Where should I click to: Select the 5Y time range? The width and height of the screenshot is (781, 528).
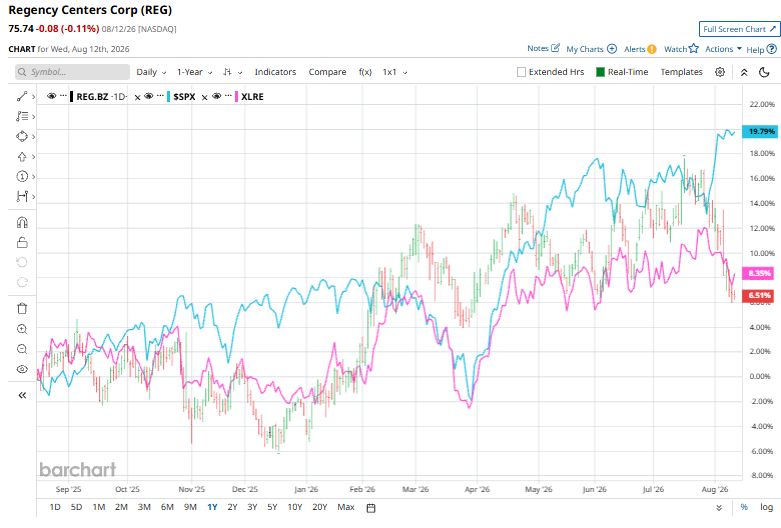pos(272,507)
